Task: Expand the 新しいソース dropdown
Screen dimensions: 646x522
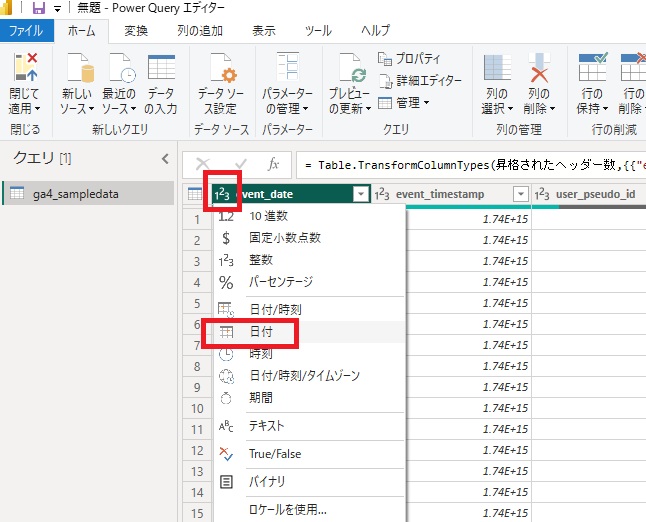Action: pyautogui.click(x=91, y=109)
